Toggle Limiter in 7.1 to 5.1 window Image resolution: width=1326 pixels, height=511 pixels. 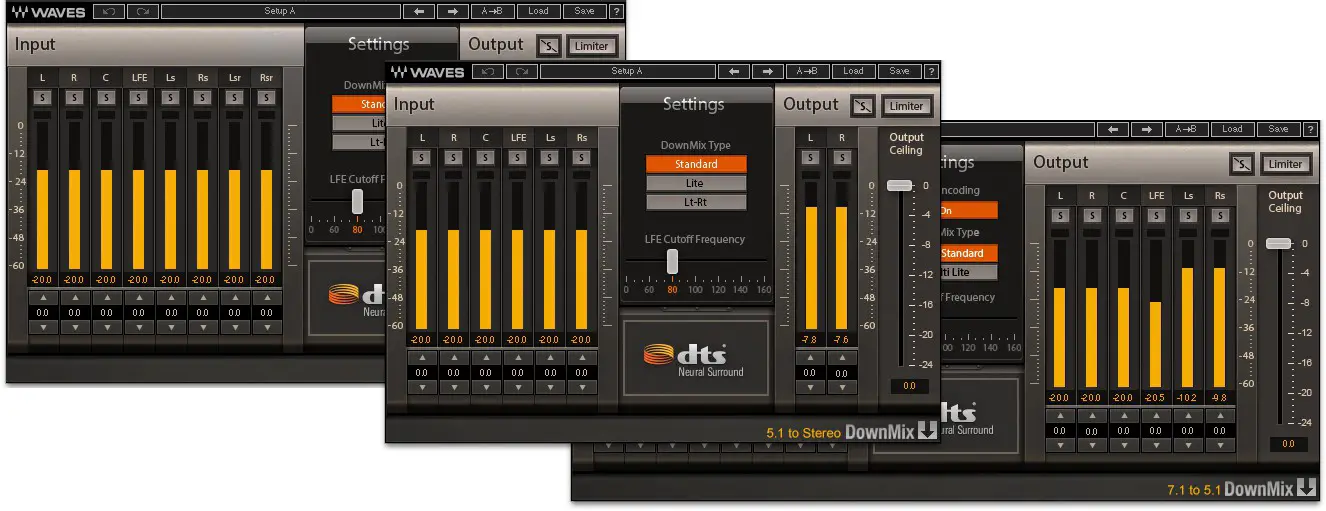[x=1286, y=164]
